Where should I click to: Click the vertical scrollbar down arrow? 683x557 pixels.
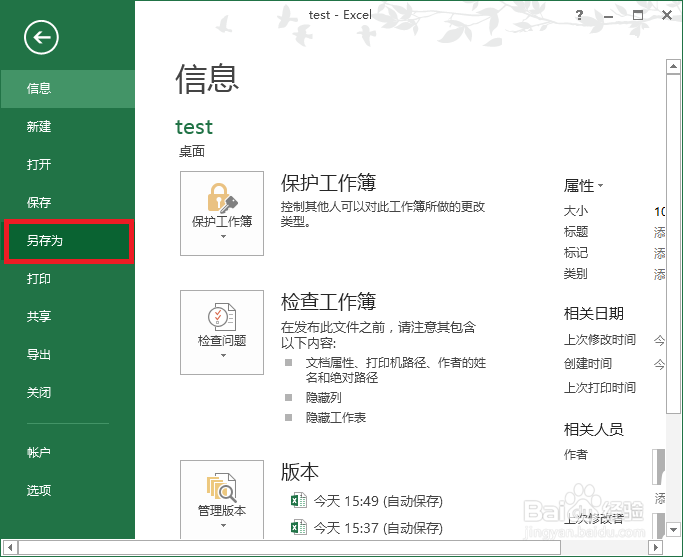click(673, 530)
